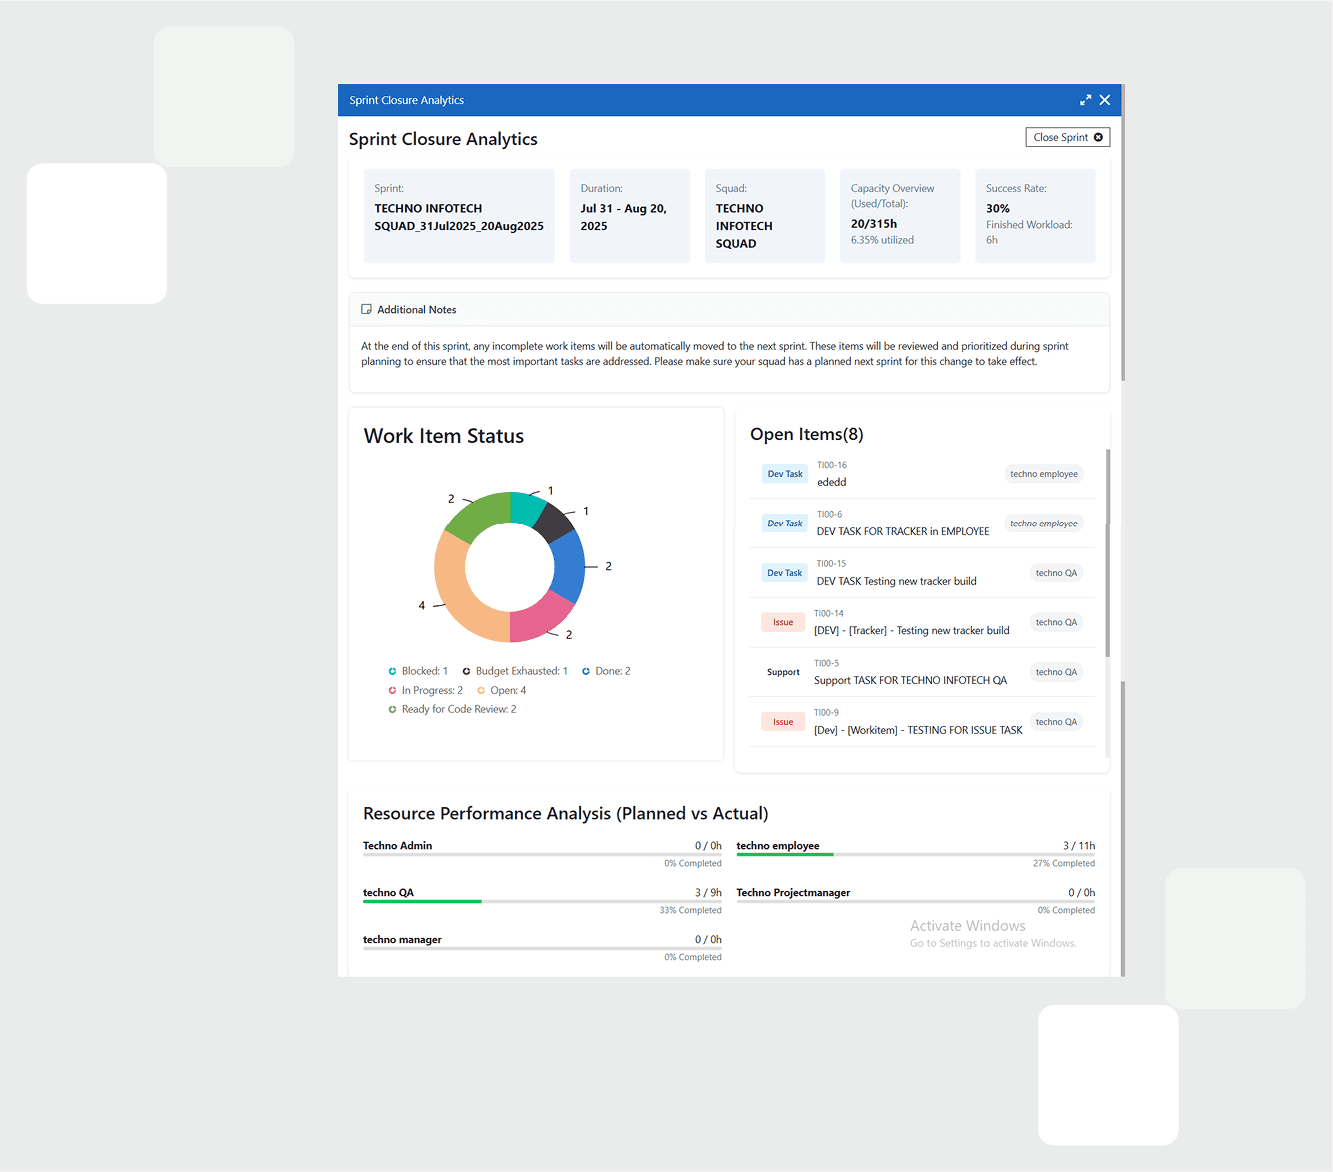Open [DEV] - [Tracker] - Testing new tracker build
1333x1172 pixels.
click(912, 631)
